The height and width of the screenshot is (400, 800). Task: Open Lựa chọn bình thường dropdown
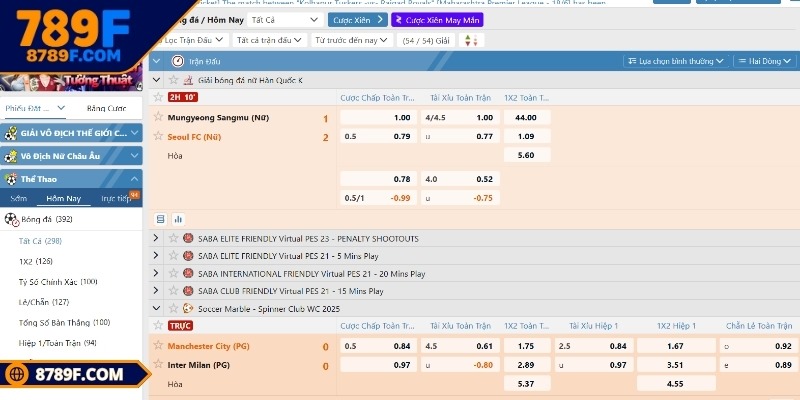[676, 61]
